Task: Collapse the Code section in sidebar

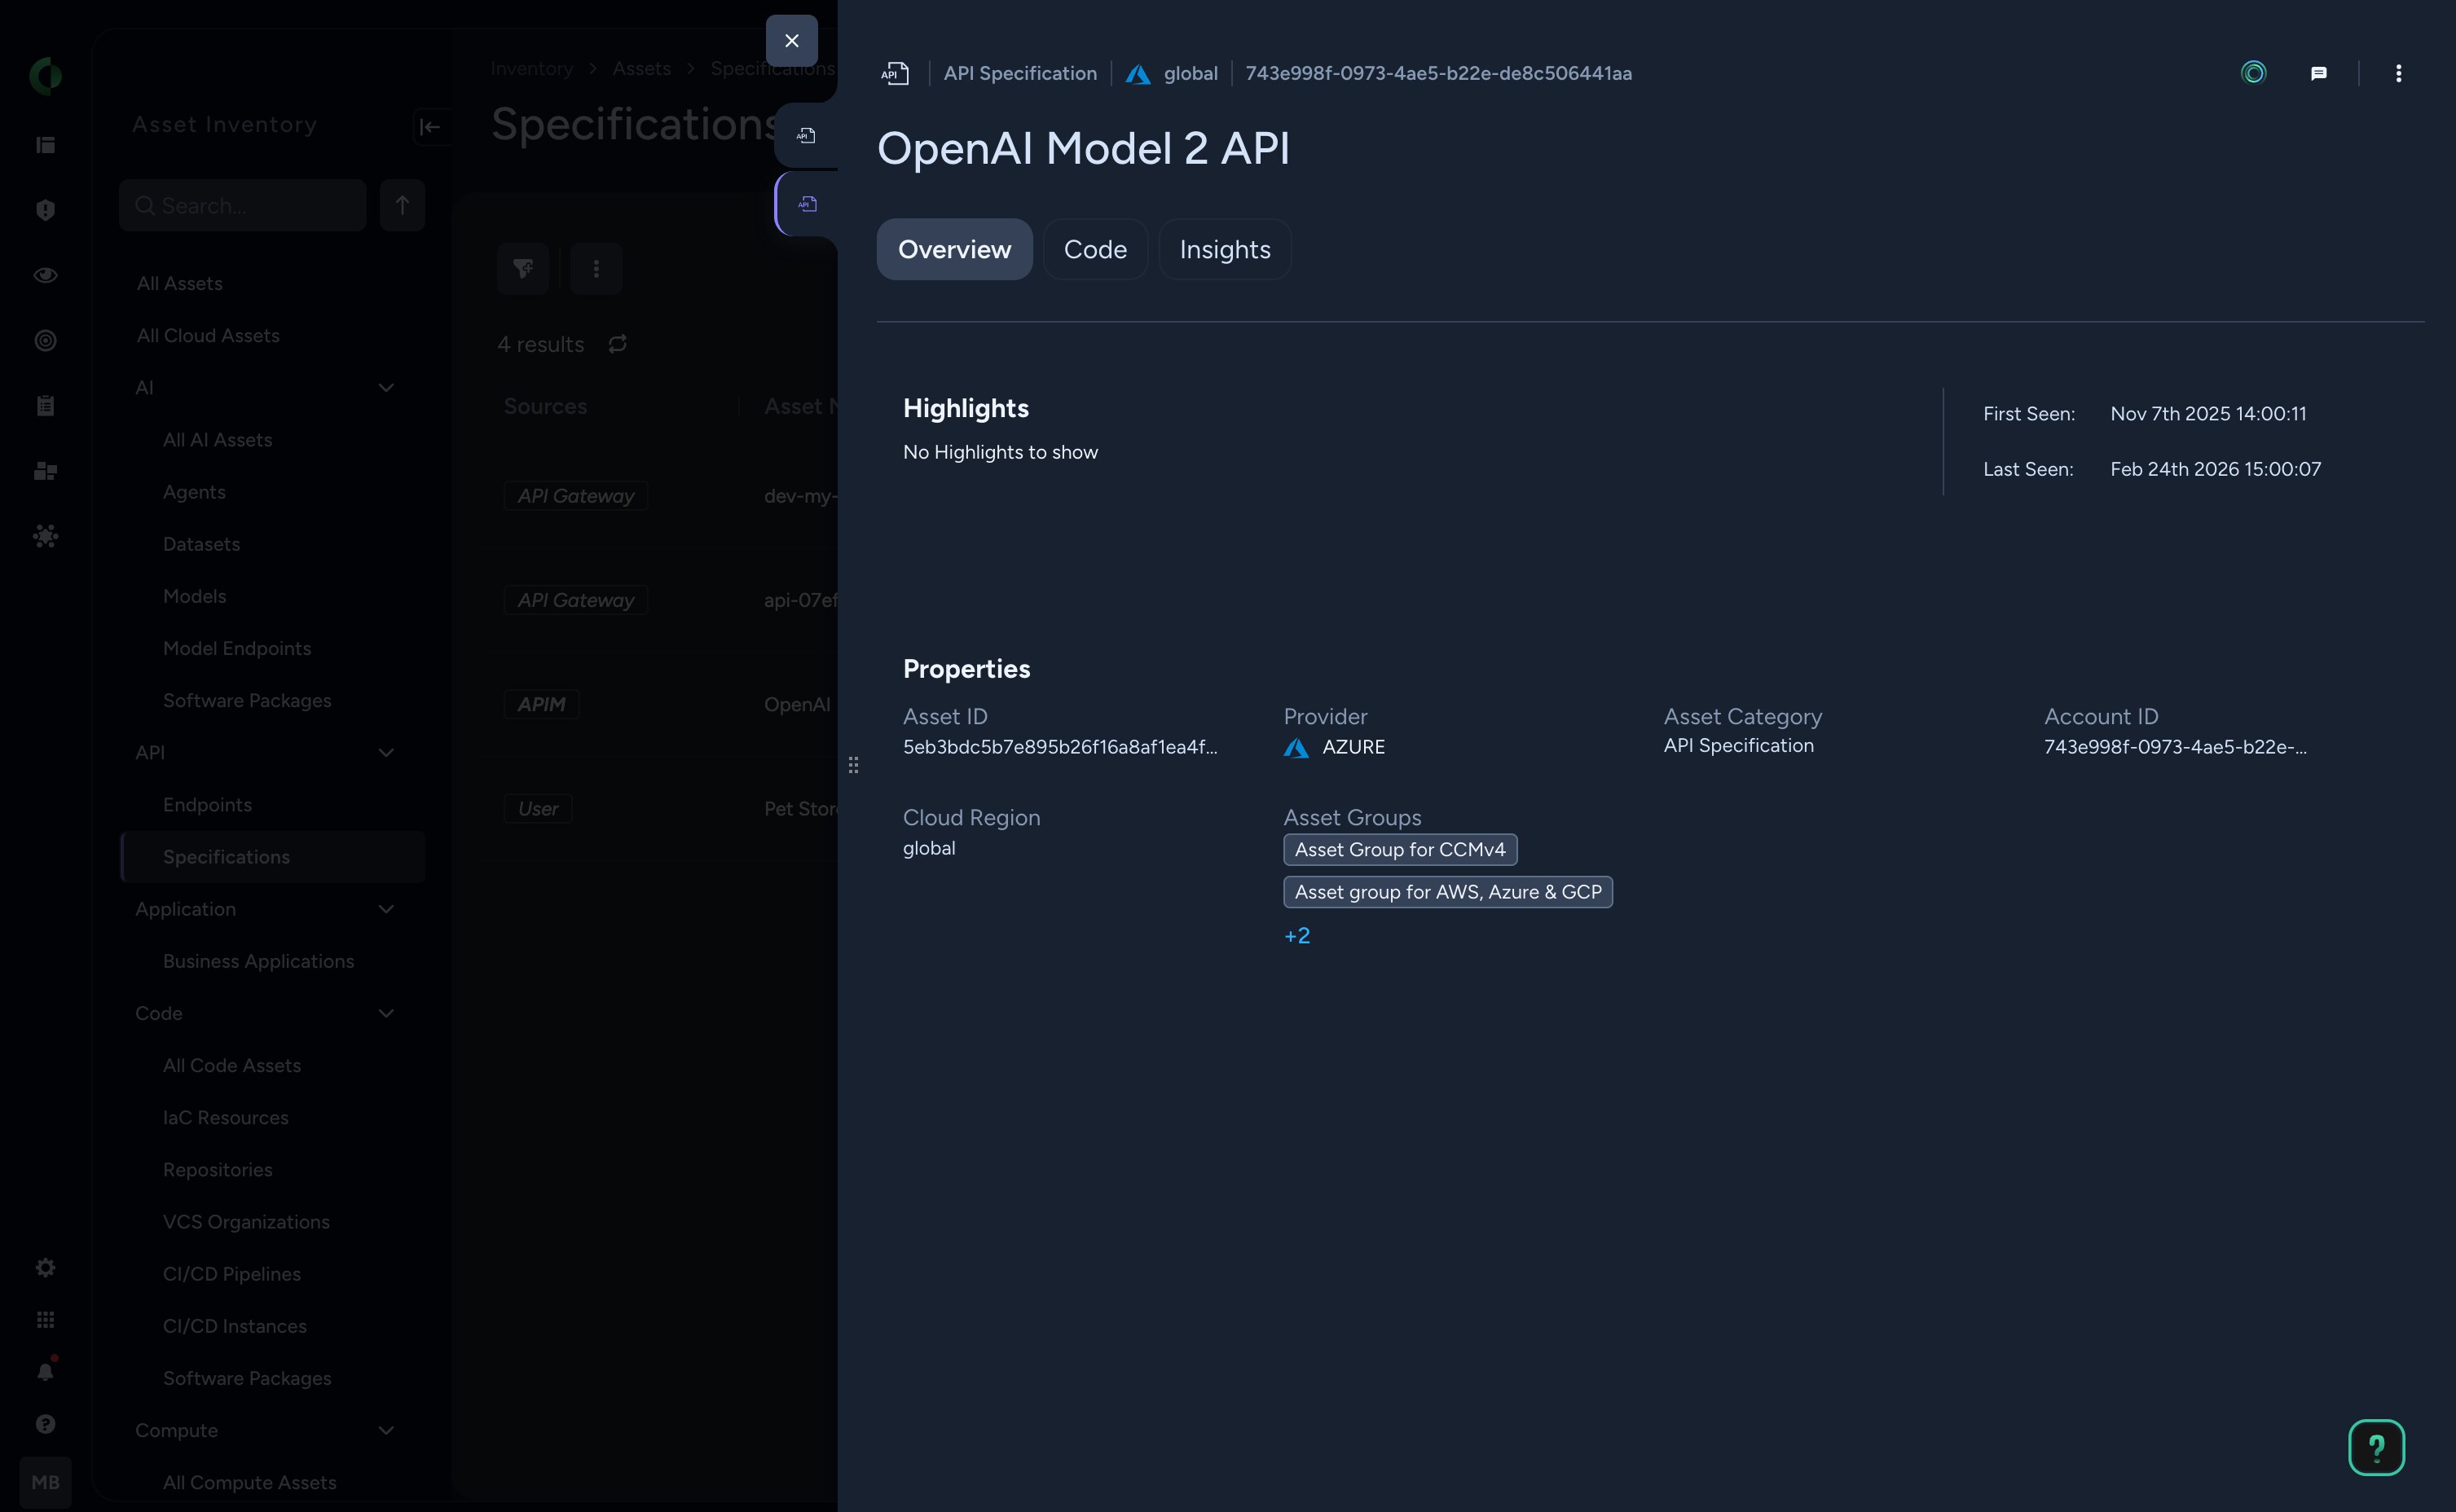Action: click(x=386, y=1014)
